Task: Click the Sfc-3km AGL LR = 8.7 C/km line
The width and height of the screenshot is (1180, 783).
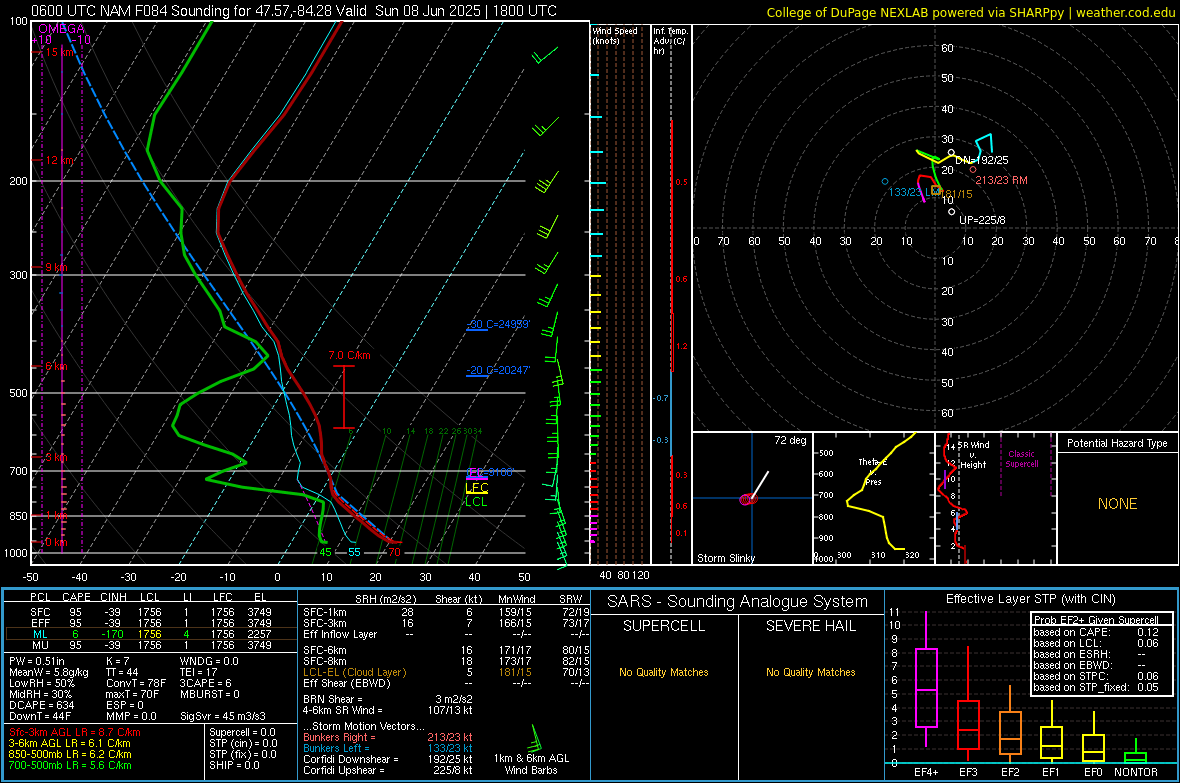Action: pyautogui.click(x=75, y=733)
